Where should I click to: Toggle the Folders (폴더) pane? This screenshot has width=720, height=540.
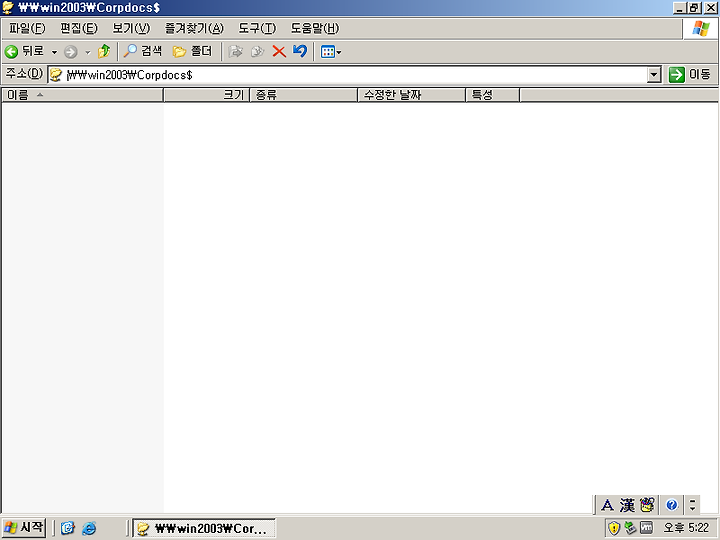point(192,51)
